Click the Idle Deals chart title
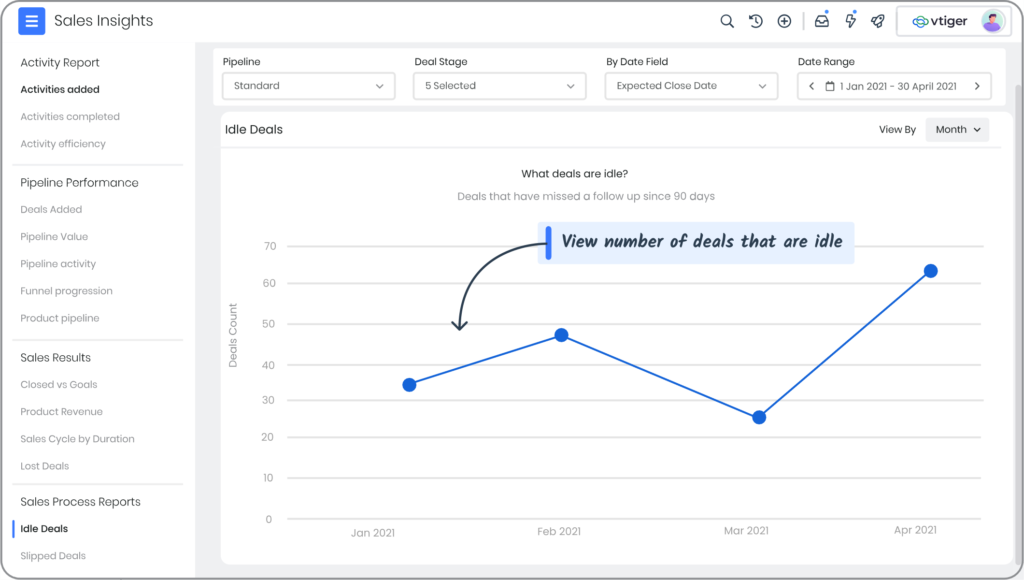The image size is (1024, 580). (x=253, y=129)
